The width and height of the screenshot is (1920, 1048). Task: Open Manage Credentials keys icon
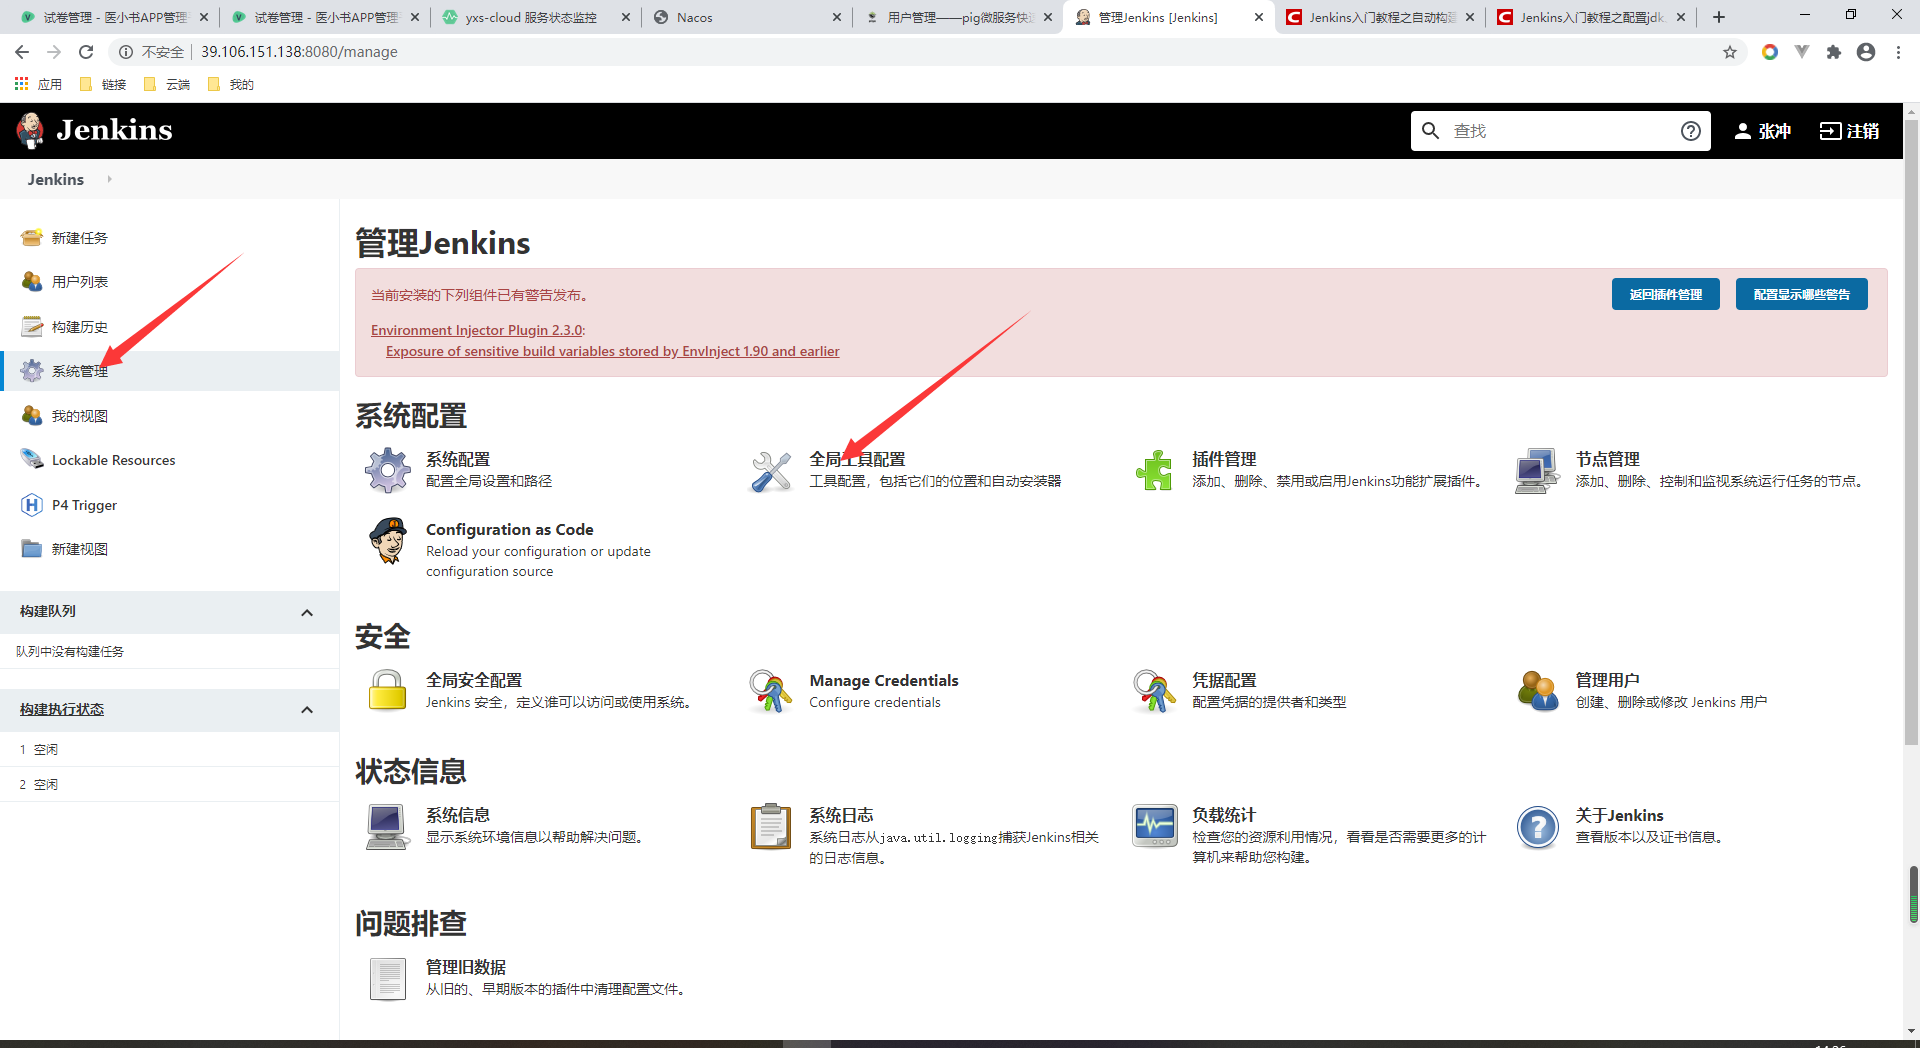click(771, 691)
